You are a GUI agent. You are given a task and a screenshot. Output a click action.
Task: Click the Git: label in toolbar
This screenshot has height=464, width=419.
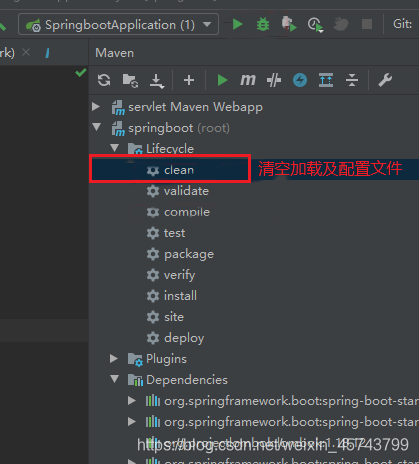(403, 24)
